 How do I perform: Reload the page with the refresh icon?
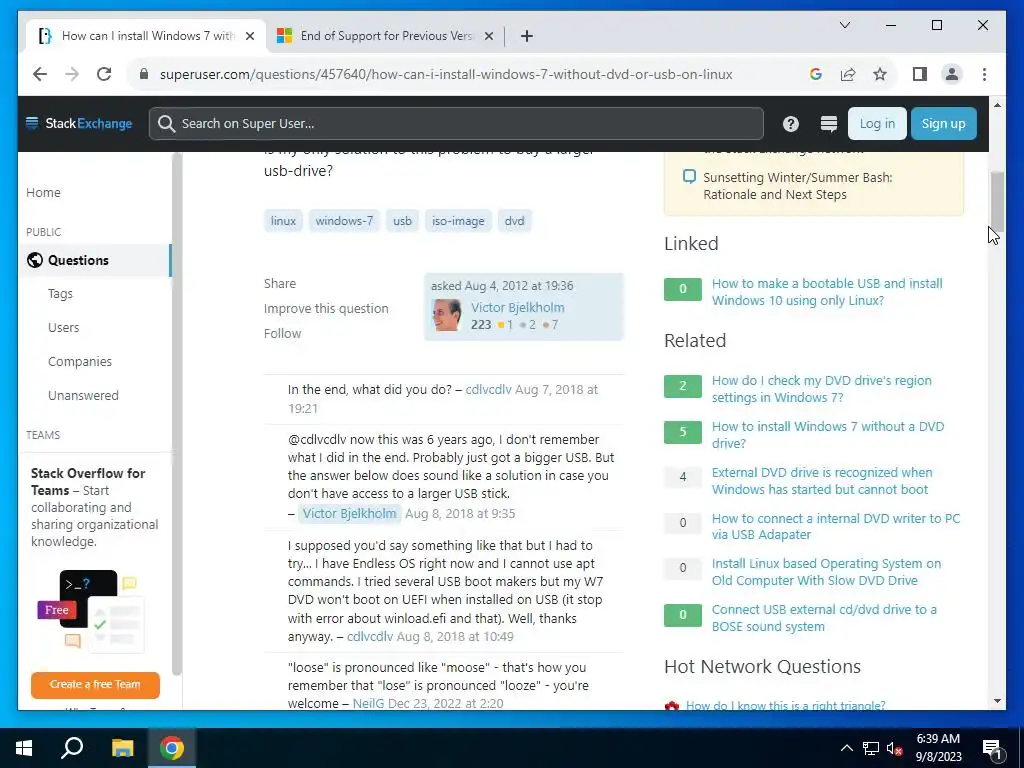pyautogui.click(x=104, y=74)
